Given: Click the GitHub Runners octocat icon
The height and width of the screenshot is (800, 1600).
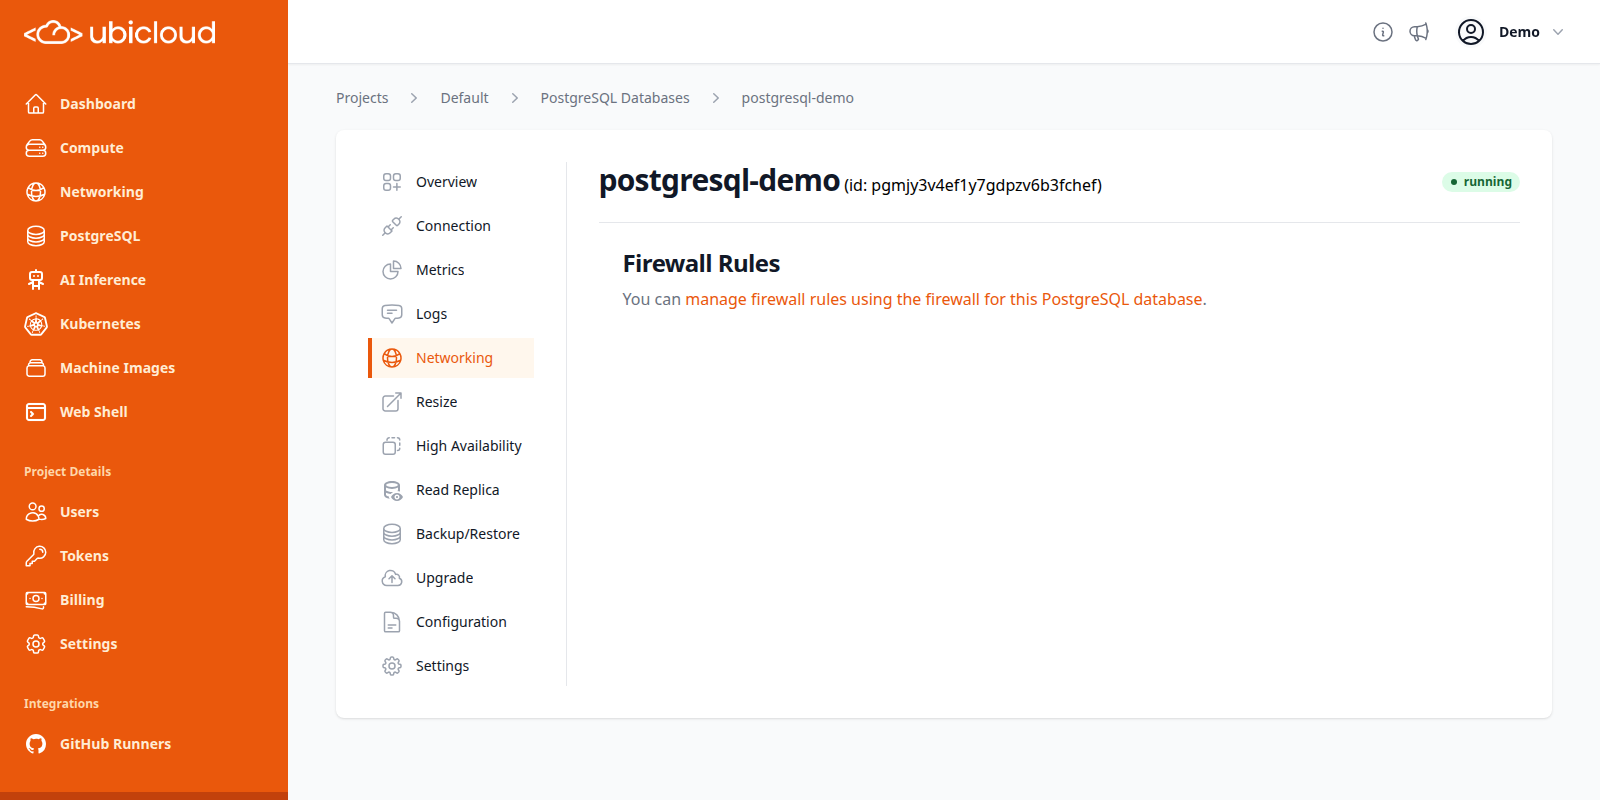Looking at the screenshot, I should click(36, 744).
